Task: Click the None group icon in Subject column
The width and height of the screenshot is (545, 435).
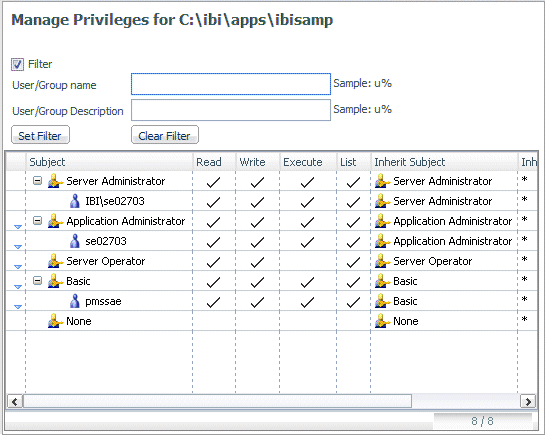Action: tap(55, 321)
